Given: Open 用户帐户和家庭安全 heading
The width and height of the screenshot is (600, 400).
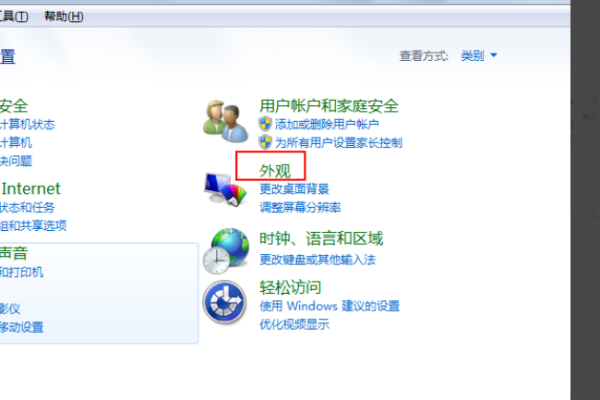Looking at the screenshot, I should coord(329,106).
